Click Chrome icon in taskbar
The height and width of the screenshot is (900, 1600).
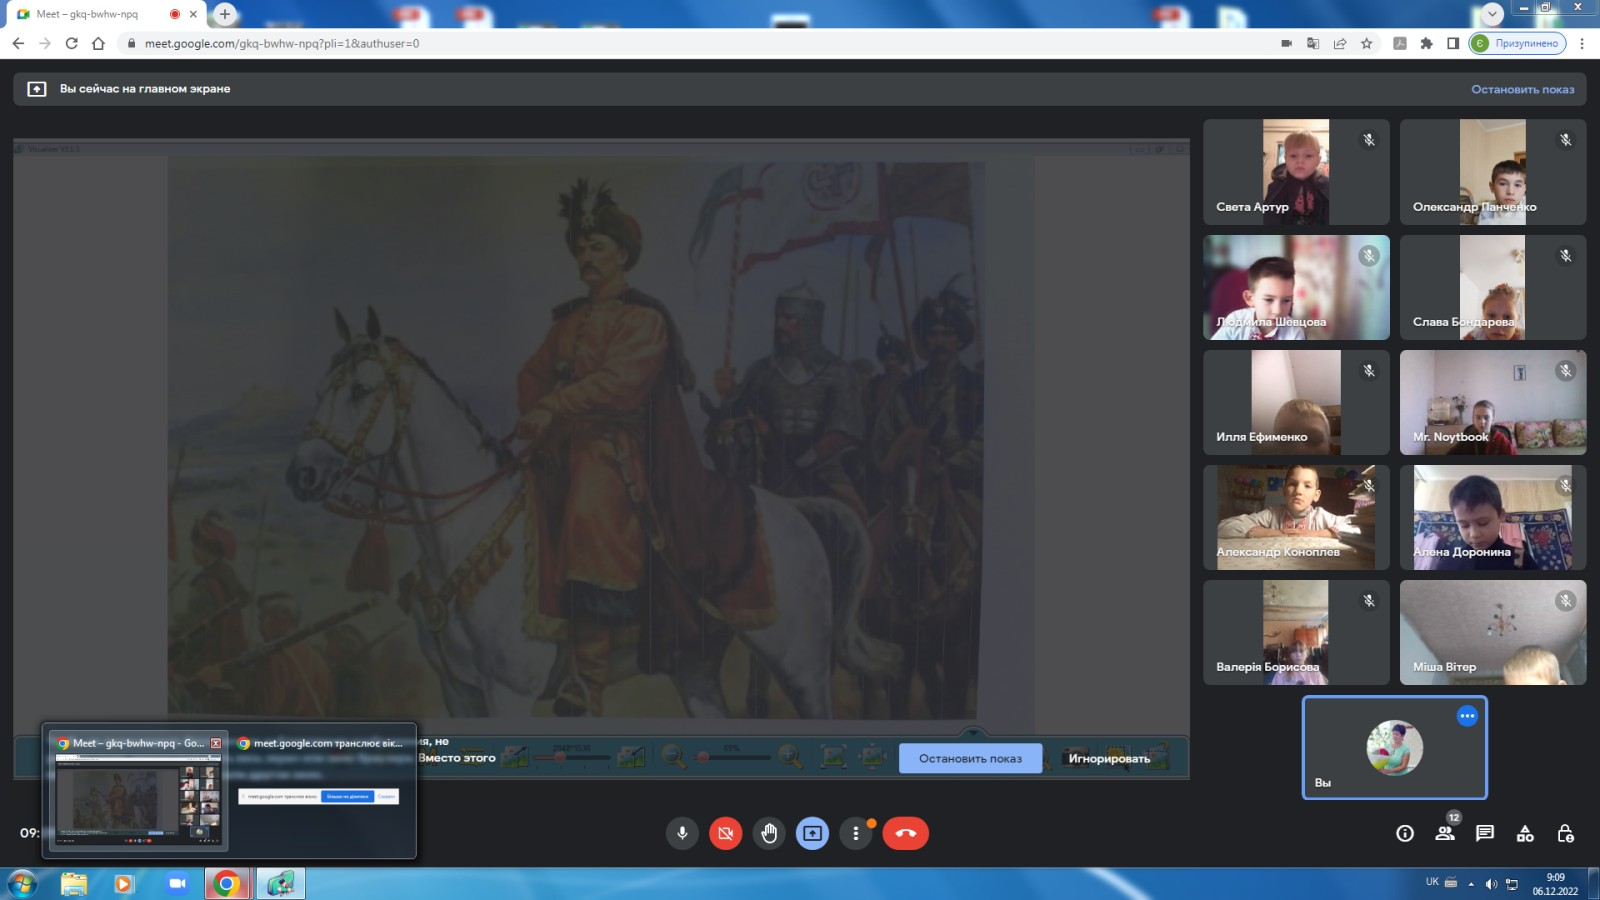tap(228, 884)
